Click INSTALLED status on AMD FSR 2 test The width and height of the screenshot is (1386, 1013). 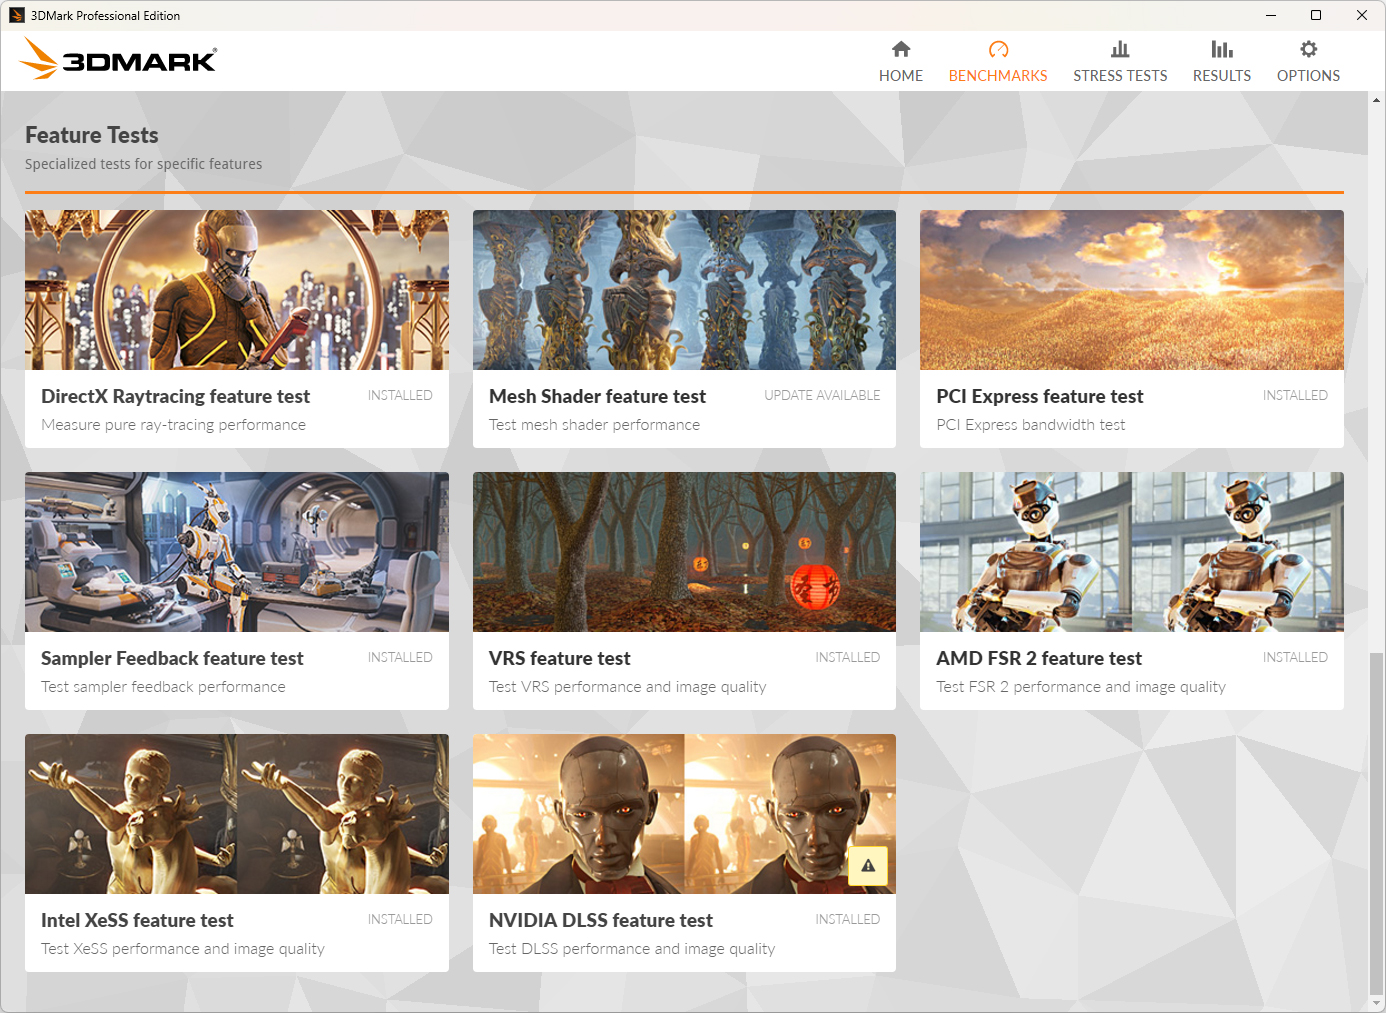point(1295,657)
